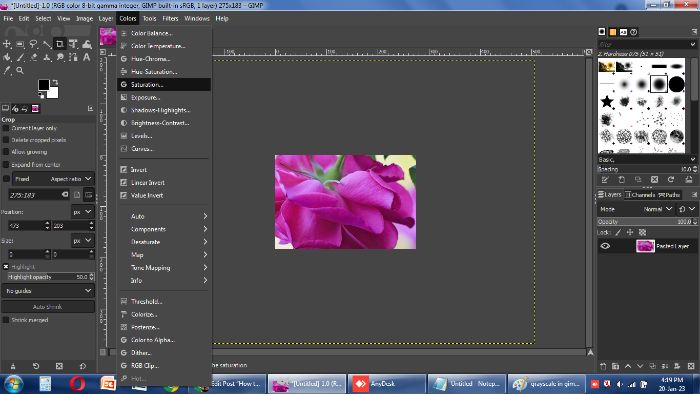The image size is (700, 394).
Task: Select the Paintbrush tool
Action: 20,57
